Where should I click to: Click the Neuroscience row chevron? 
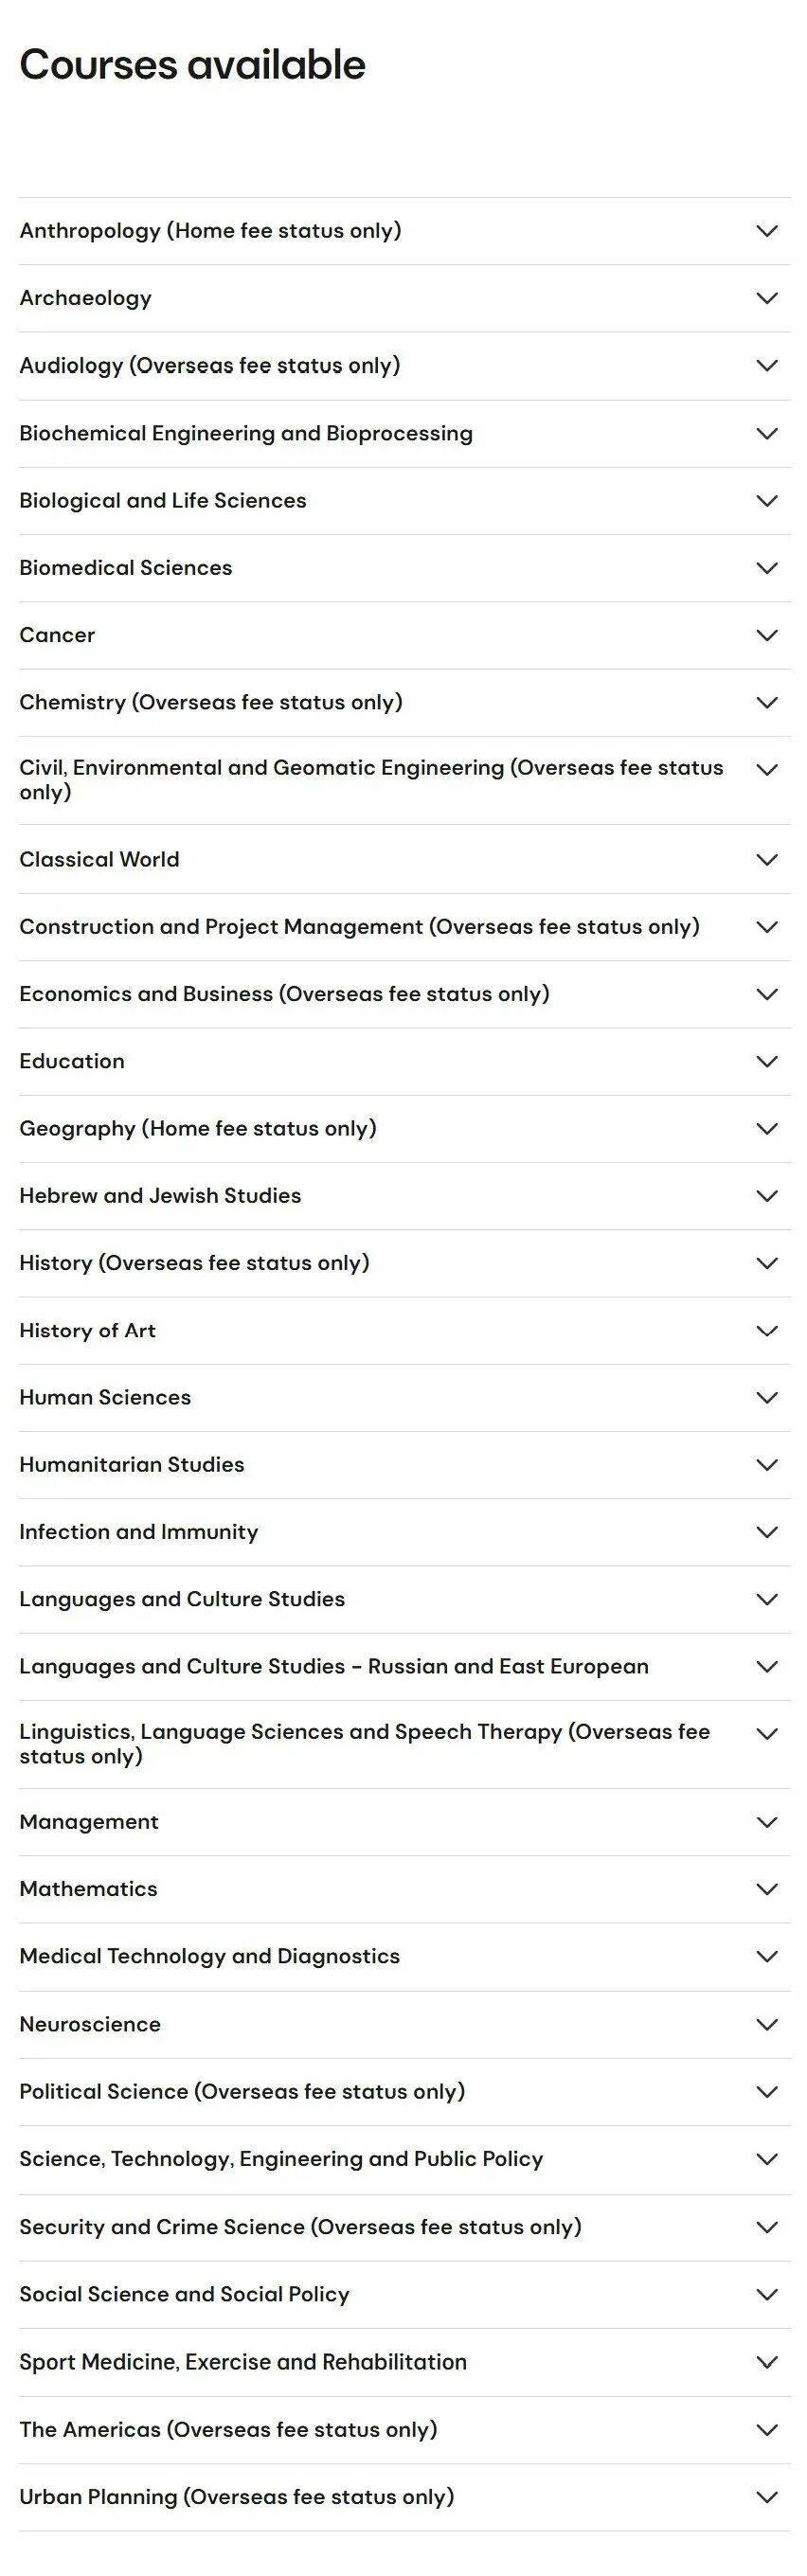(x=767, y=2025)
